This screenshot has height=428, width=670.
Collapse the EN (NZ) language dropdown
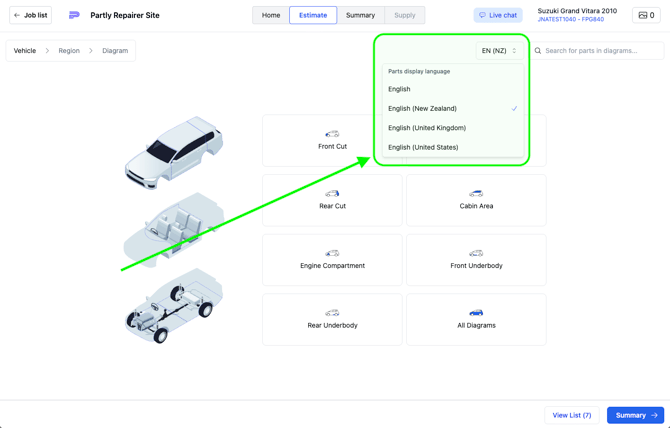point(499,50)
